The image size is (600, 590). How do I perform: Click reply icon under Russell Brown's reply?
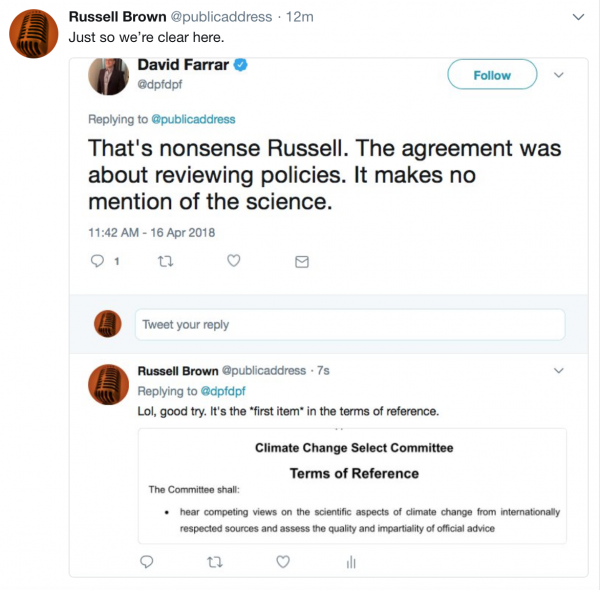click(x=146, y=561)
